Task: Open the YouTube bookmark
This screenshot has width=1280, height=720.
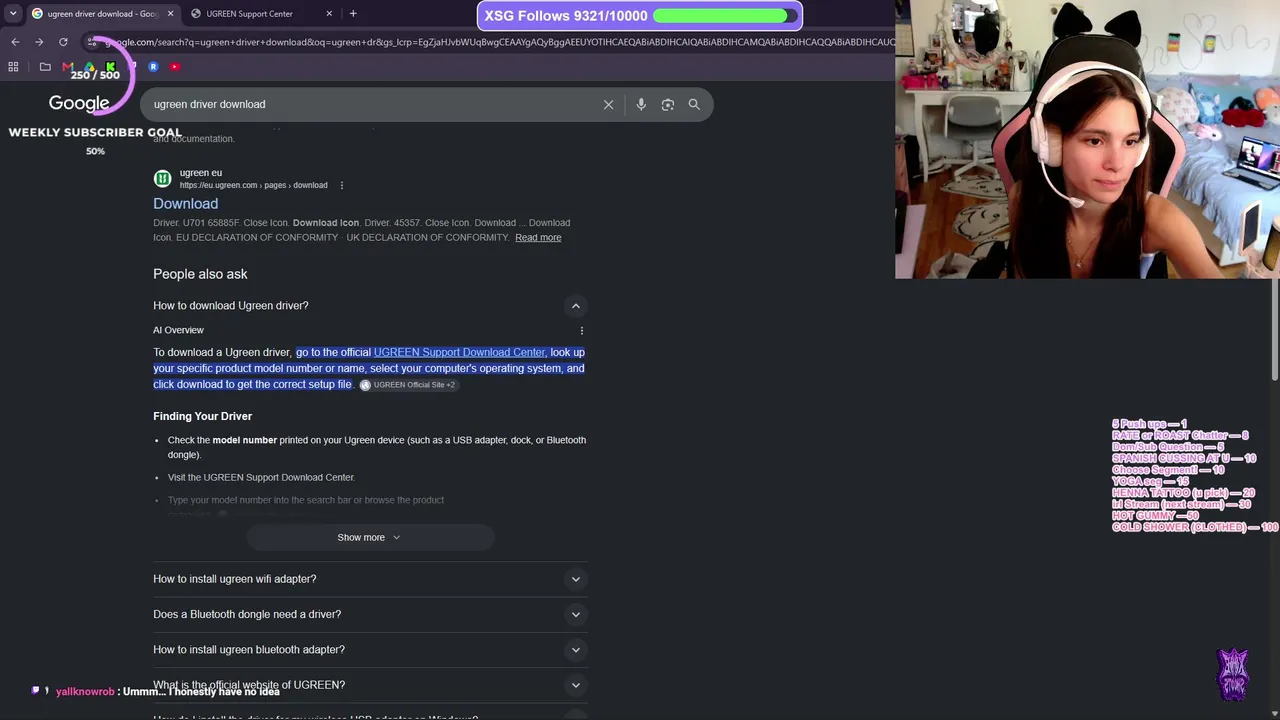Action: pos(175,67)
